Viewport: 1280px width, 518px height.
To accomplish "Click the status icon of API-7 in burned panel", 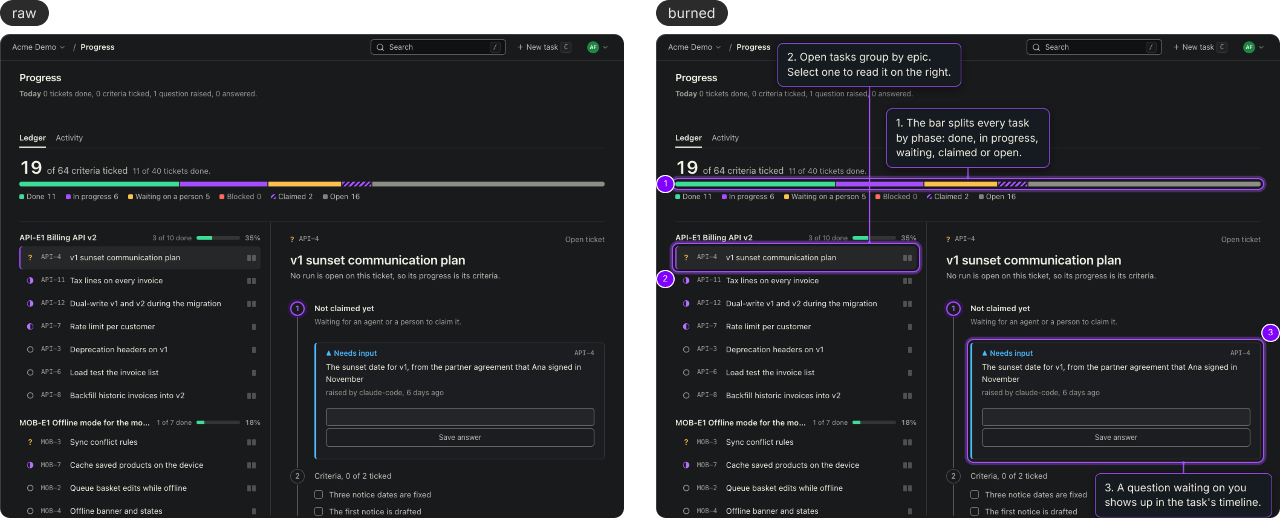I will pos(685,327).
